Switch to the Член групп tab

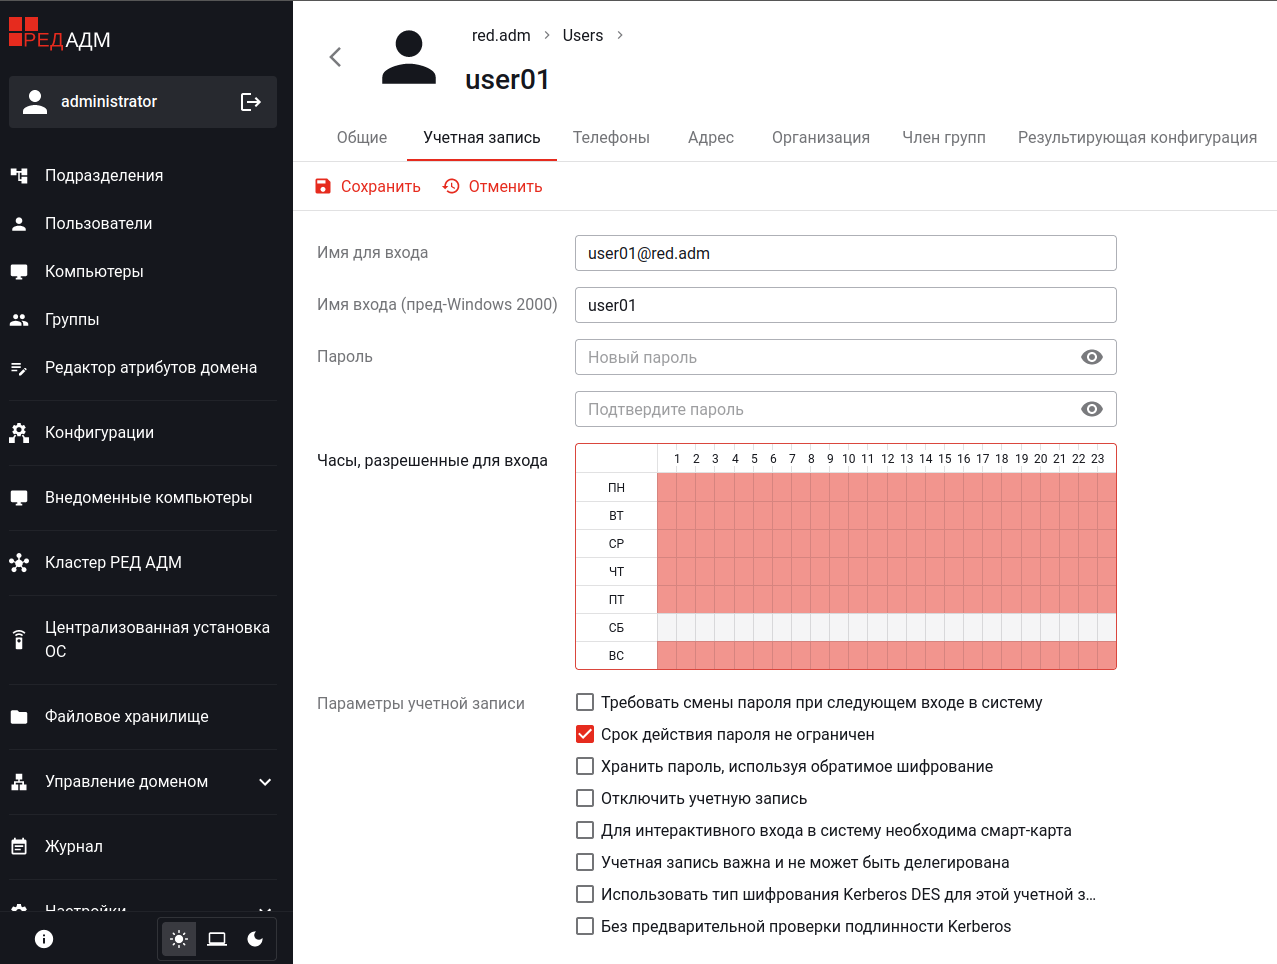943,138
